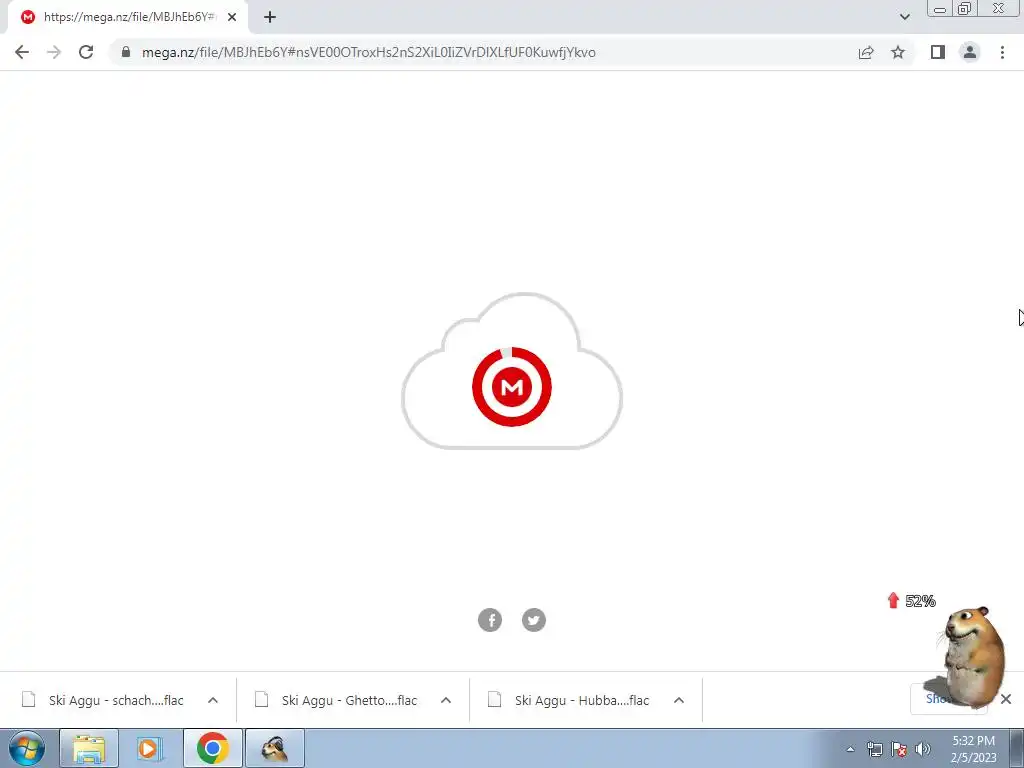Click the Show desktop strip
The image size is (1024, 768).
click(1017, 748)
